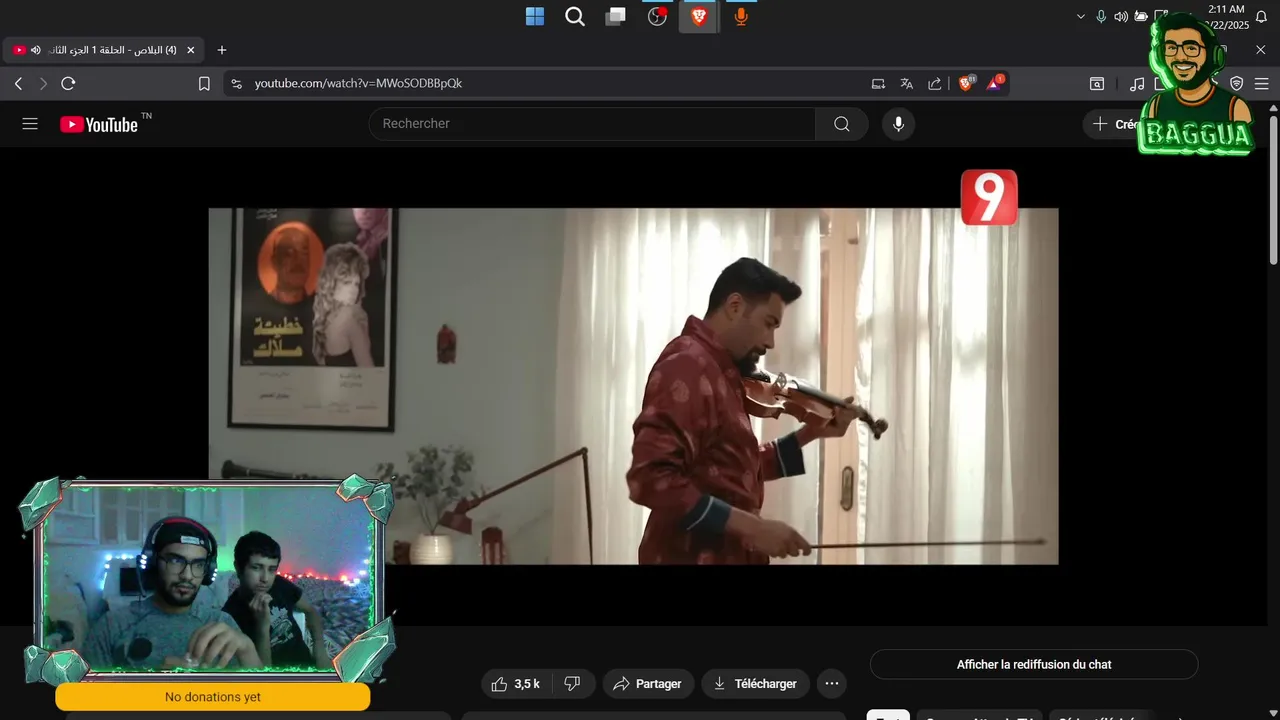Screen dimensions: 1280x720
Task: Translate this page
Action: pyautogui.click(x=906, y=84)
